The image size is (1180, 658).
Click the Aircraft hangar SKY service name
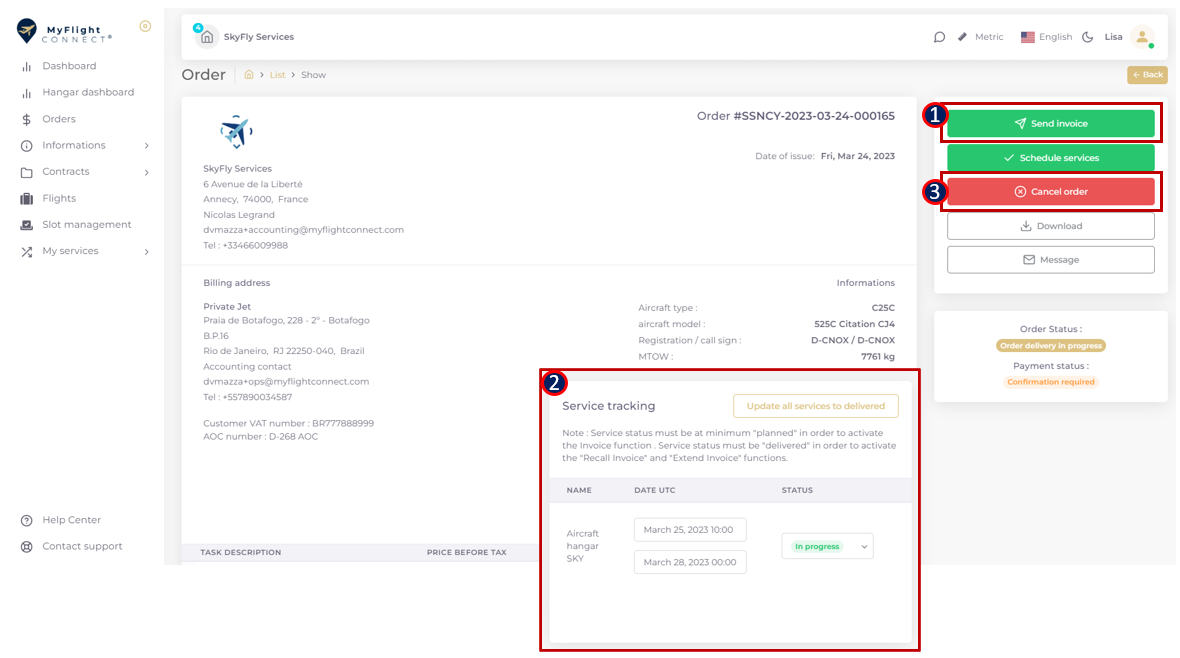(582, 546)
